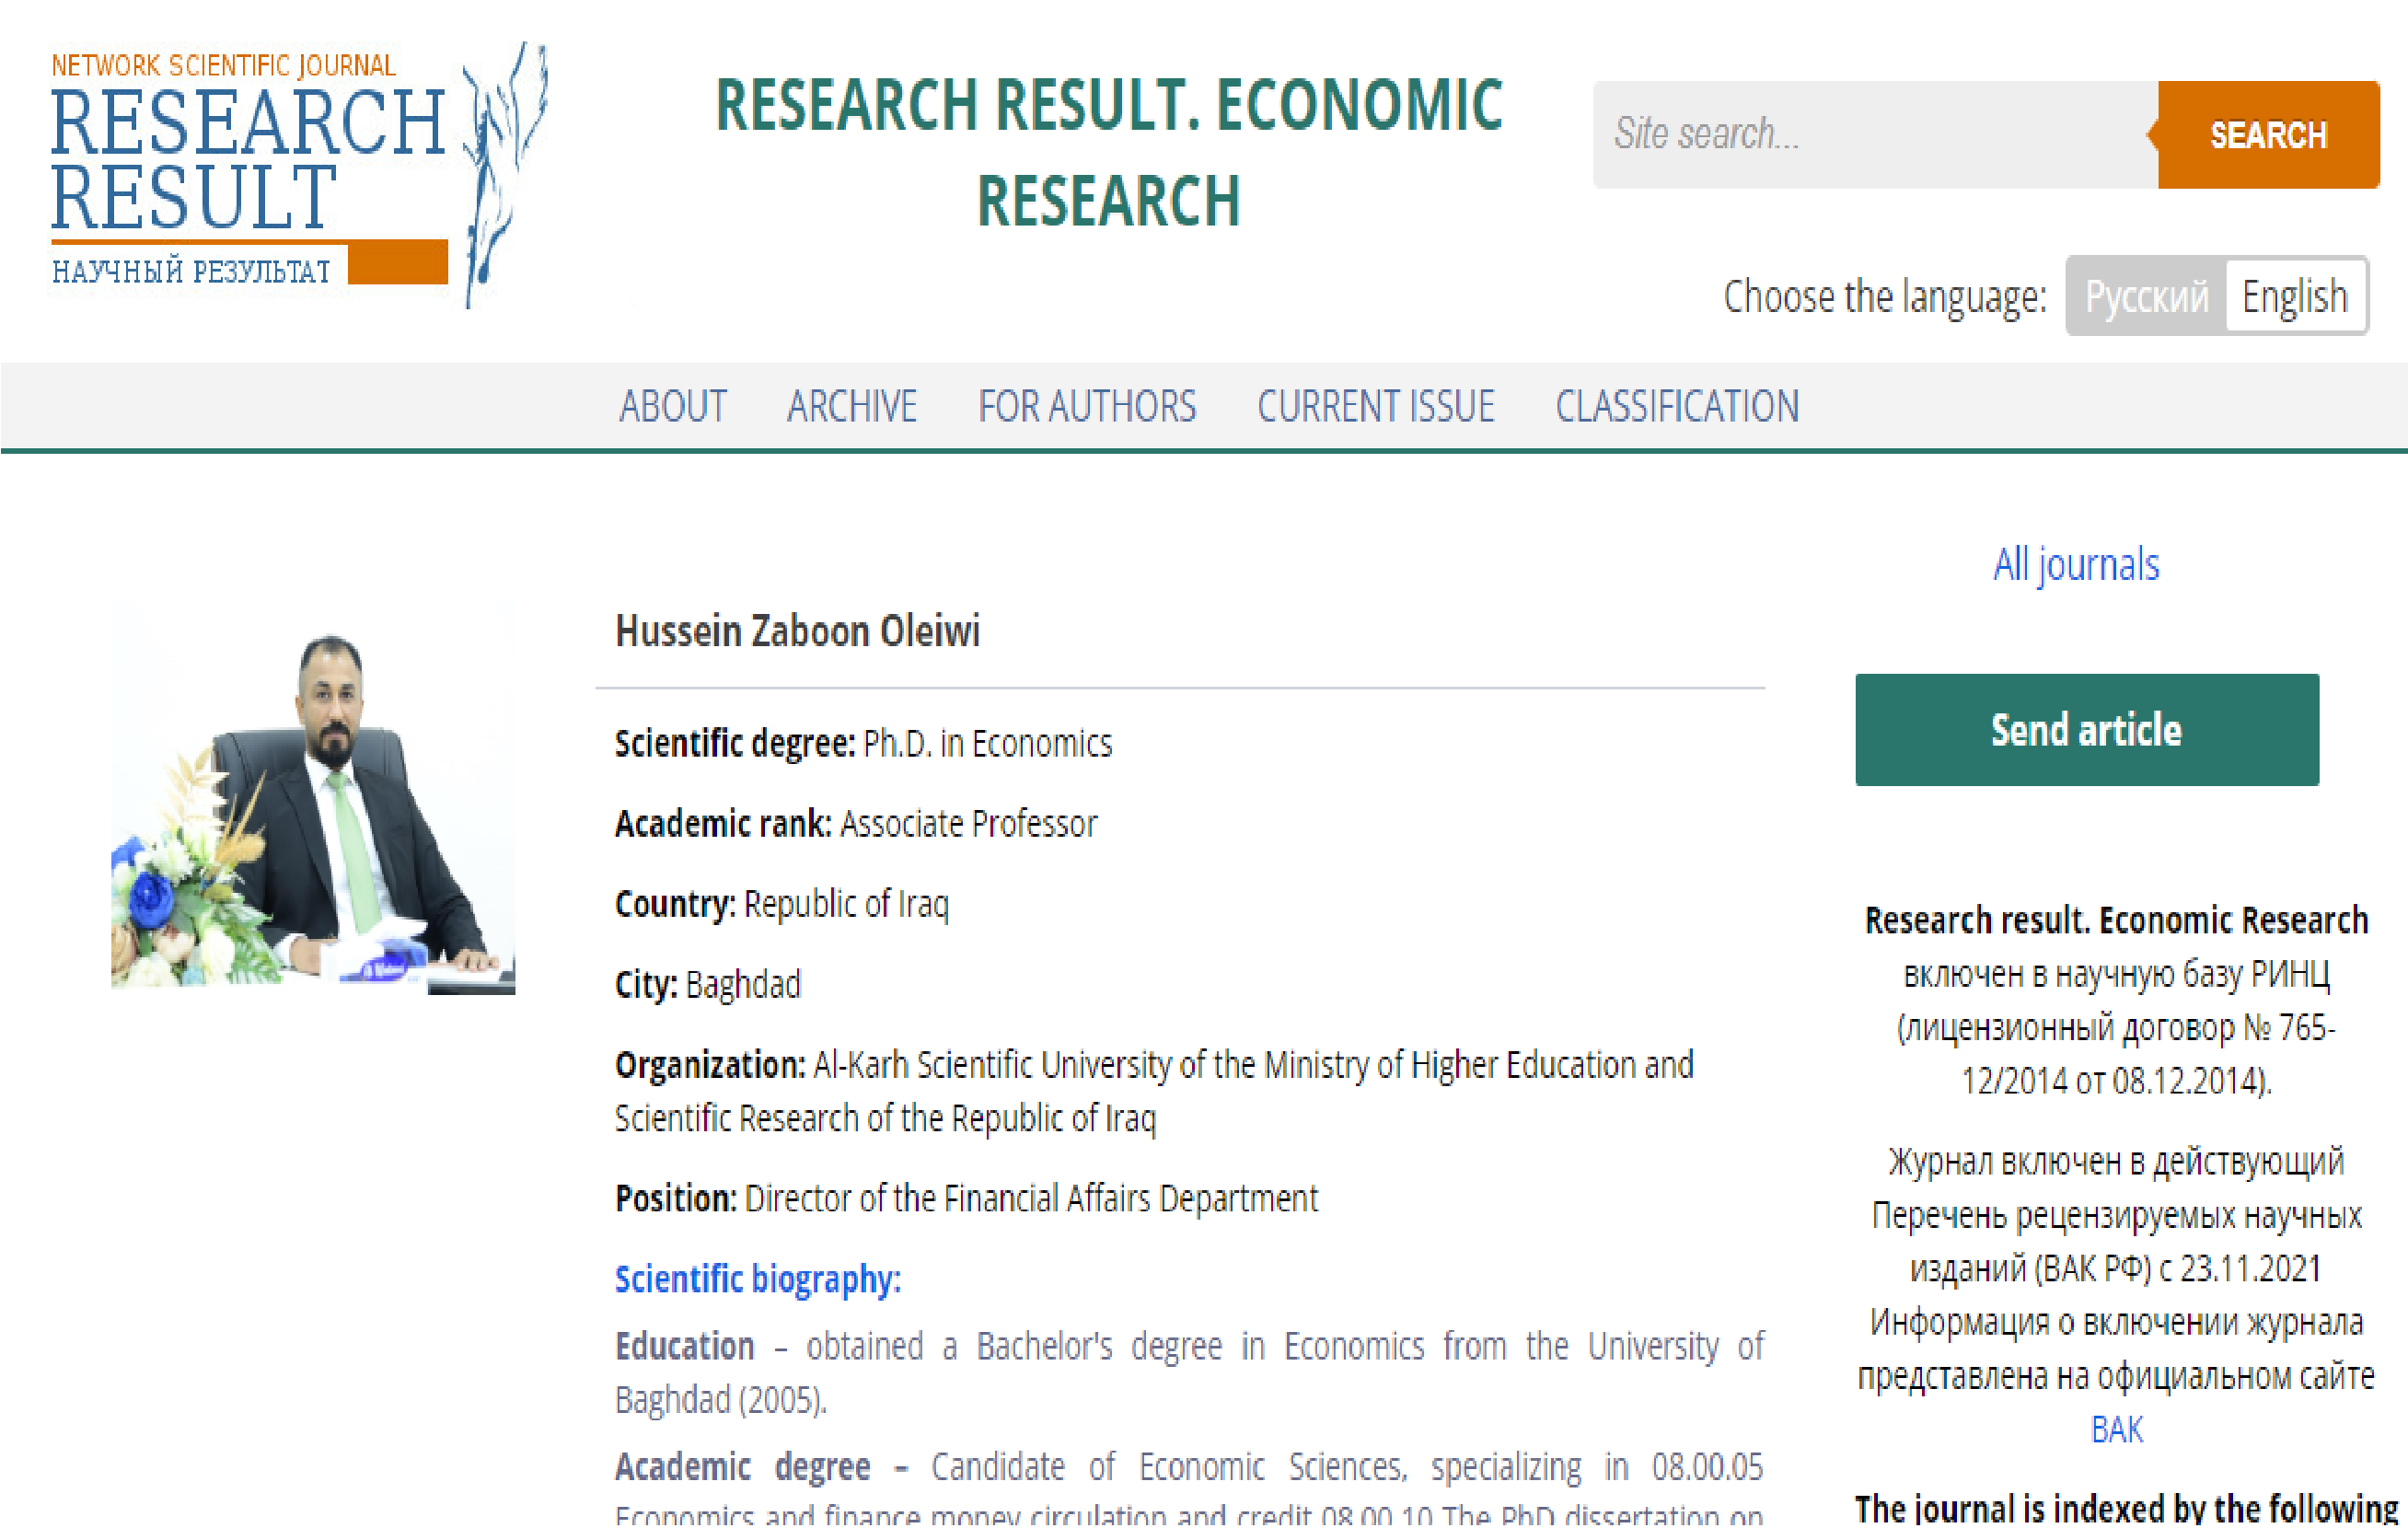2408x1528 pixels.
Task: Select English language option
Action: click(x=2293, y=297)
